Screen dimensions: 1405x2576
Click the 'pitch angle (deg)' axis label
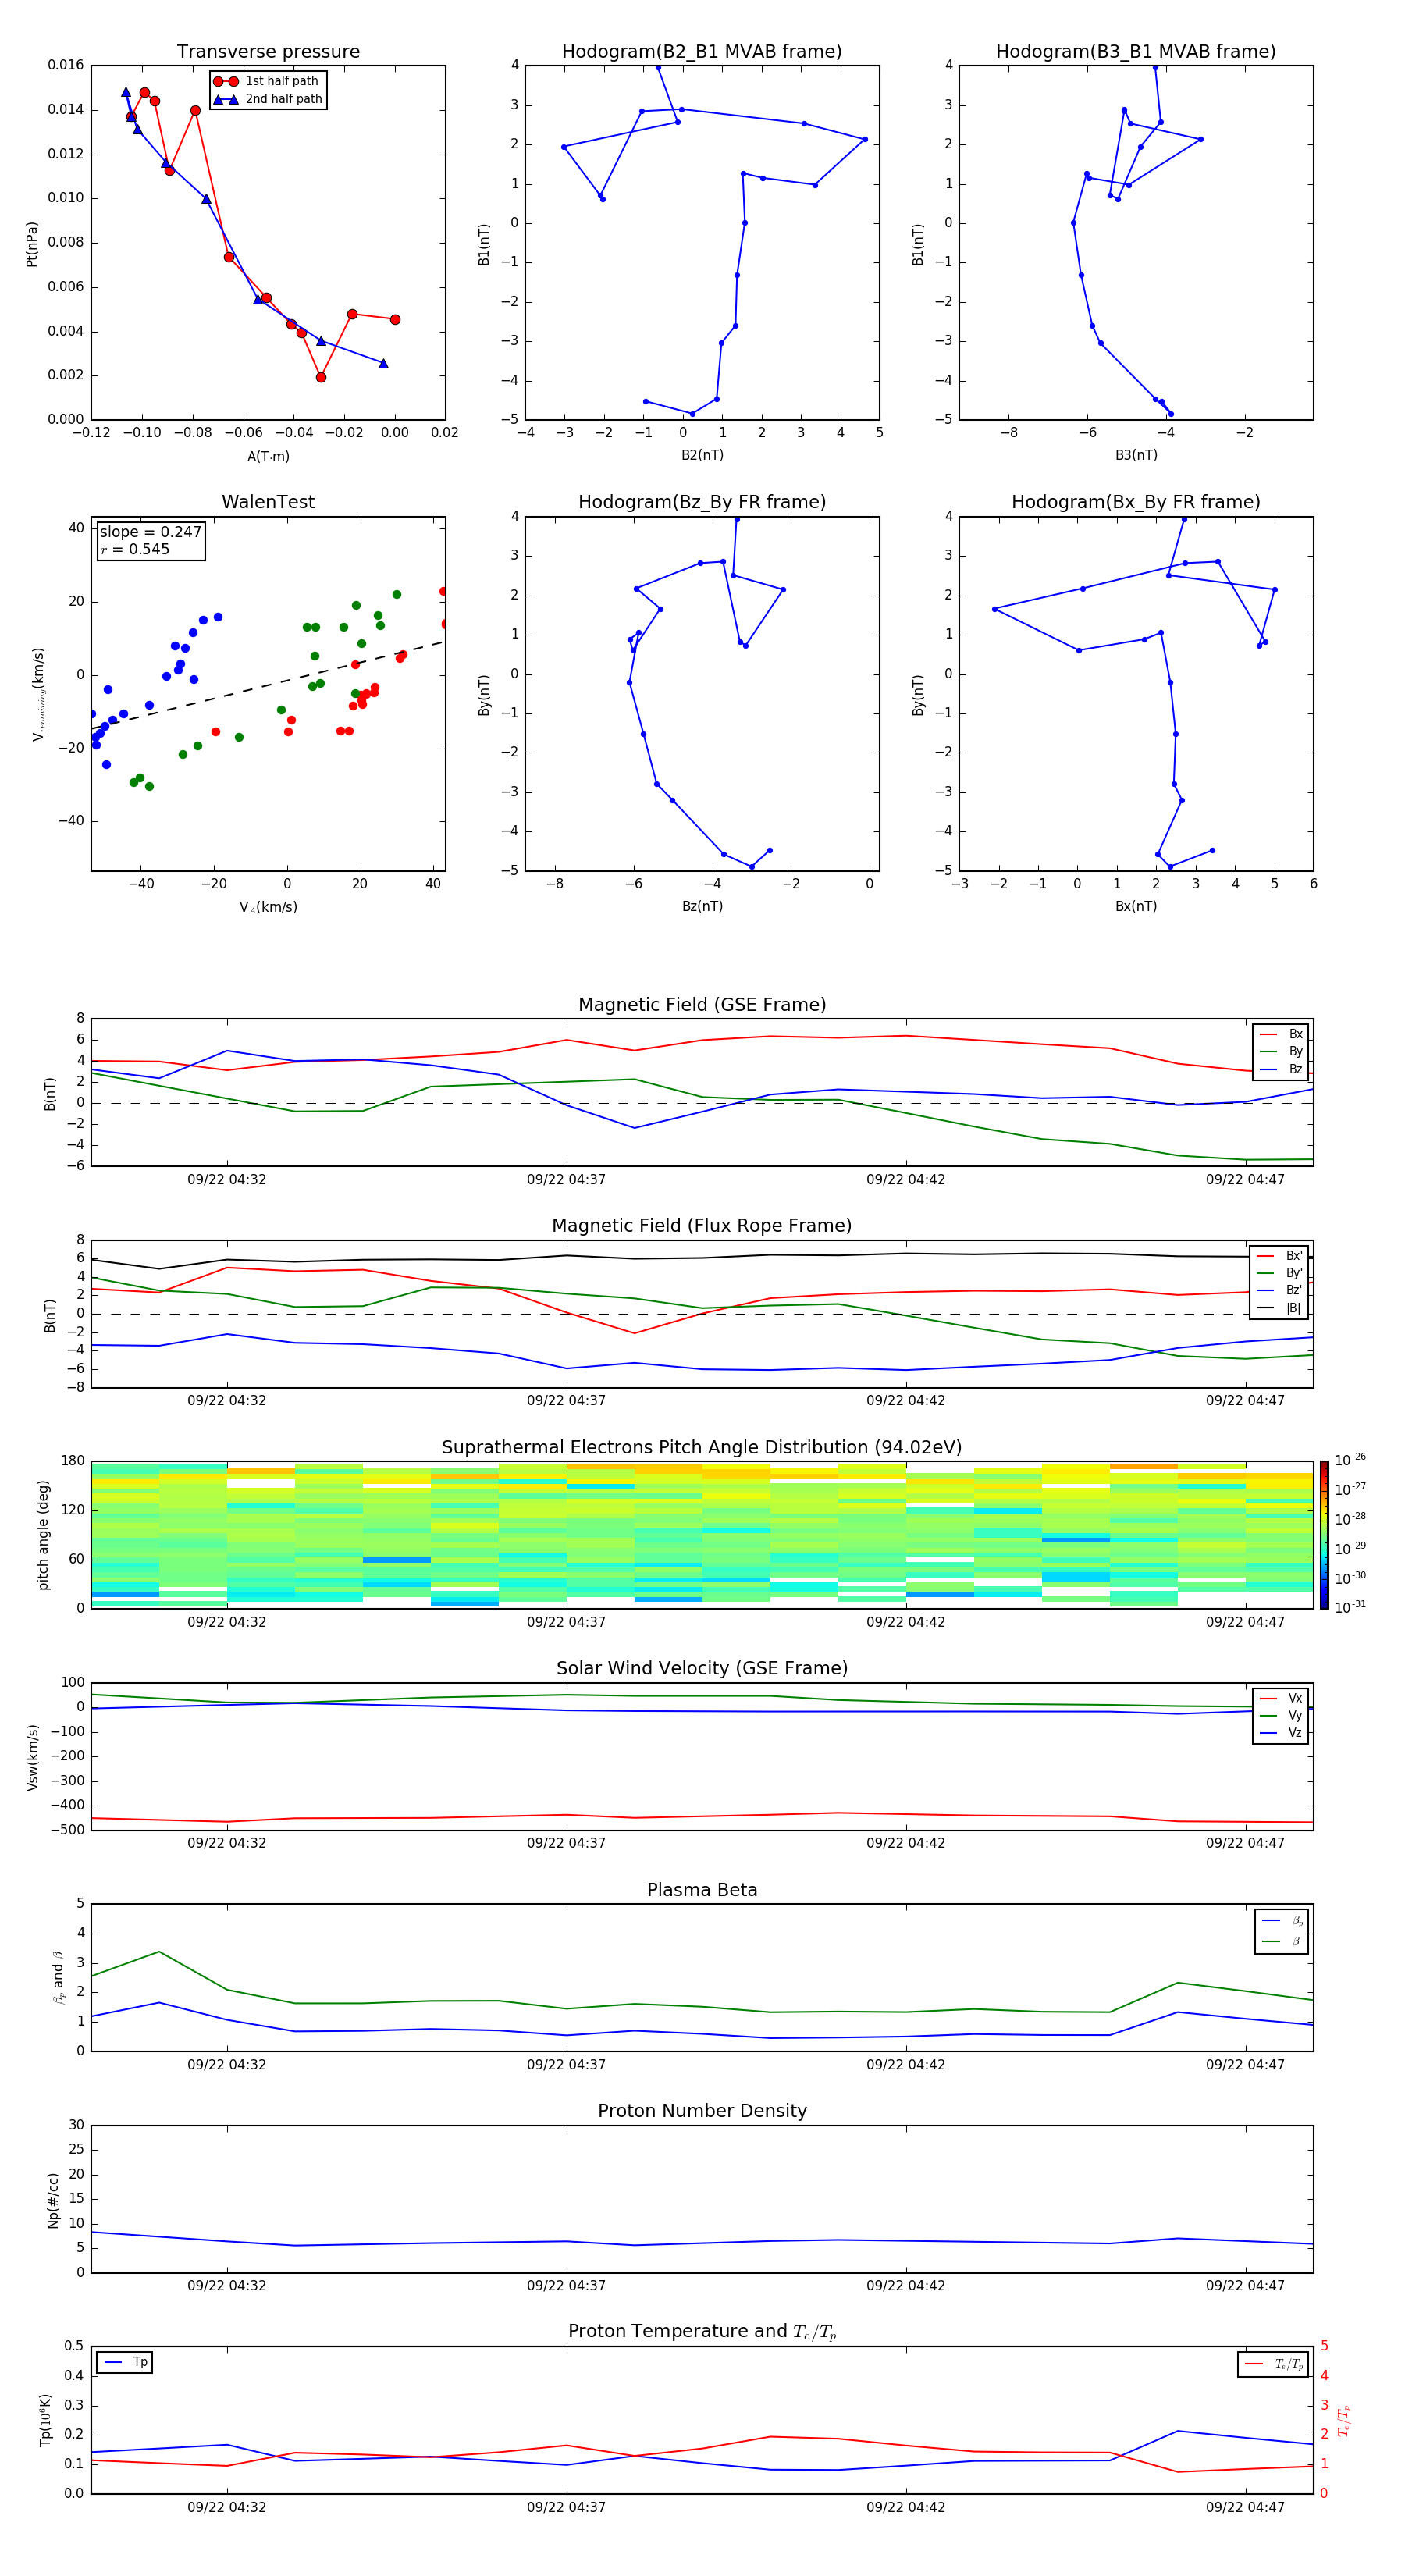tap(43, 1535)
